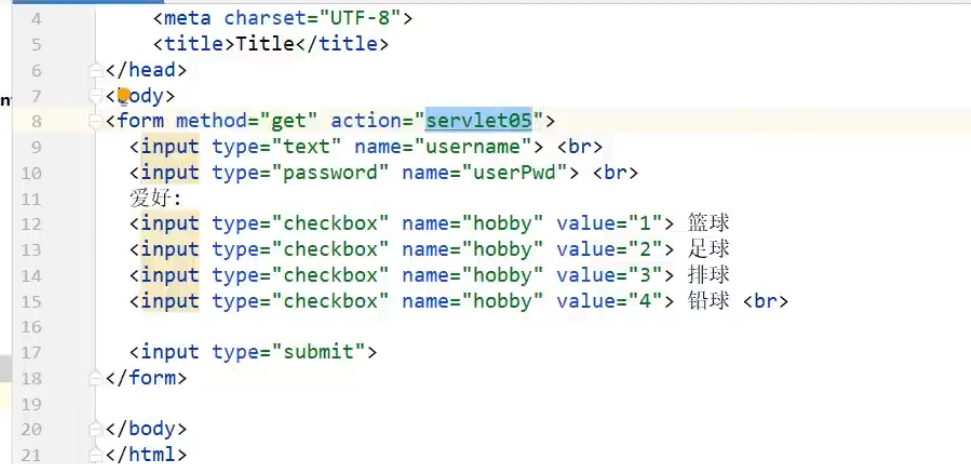The image size is (971, 464).
Task: Click the <br> tag on the userPwd line
Action: point(616,172)
